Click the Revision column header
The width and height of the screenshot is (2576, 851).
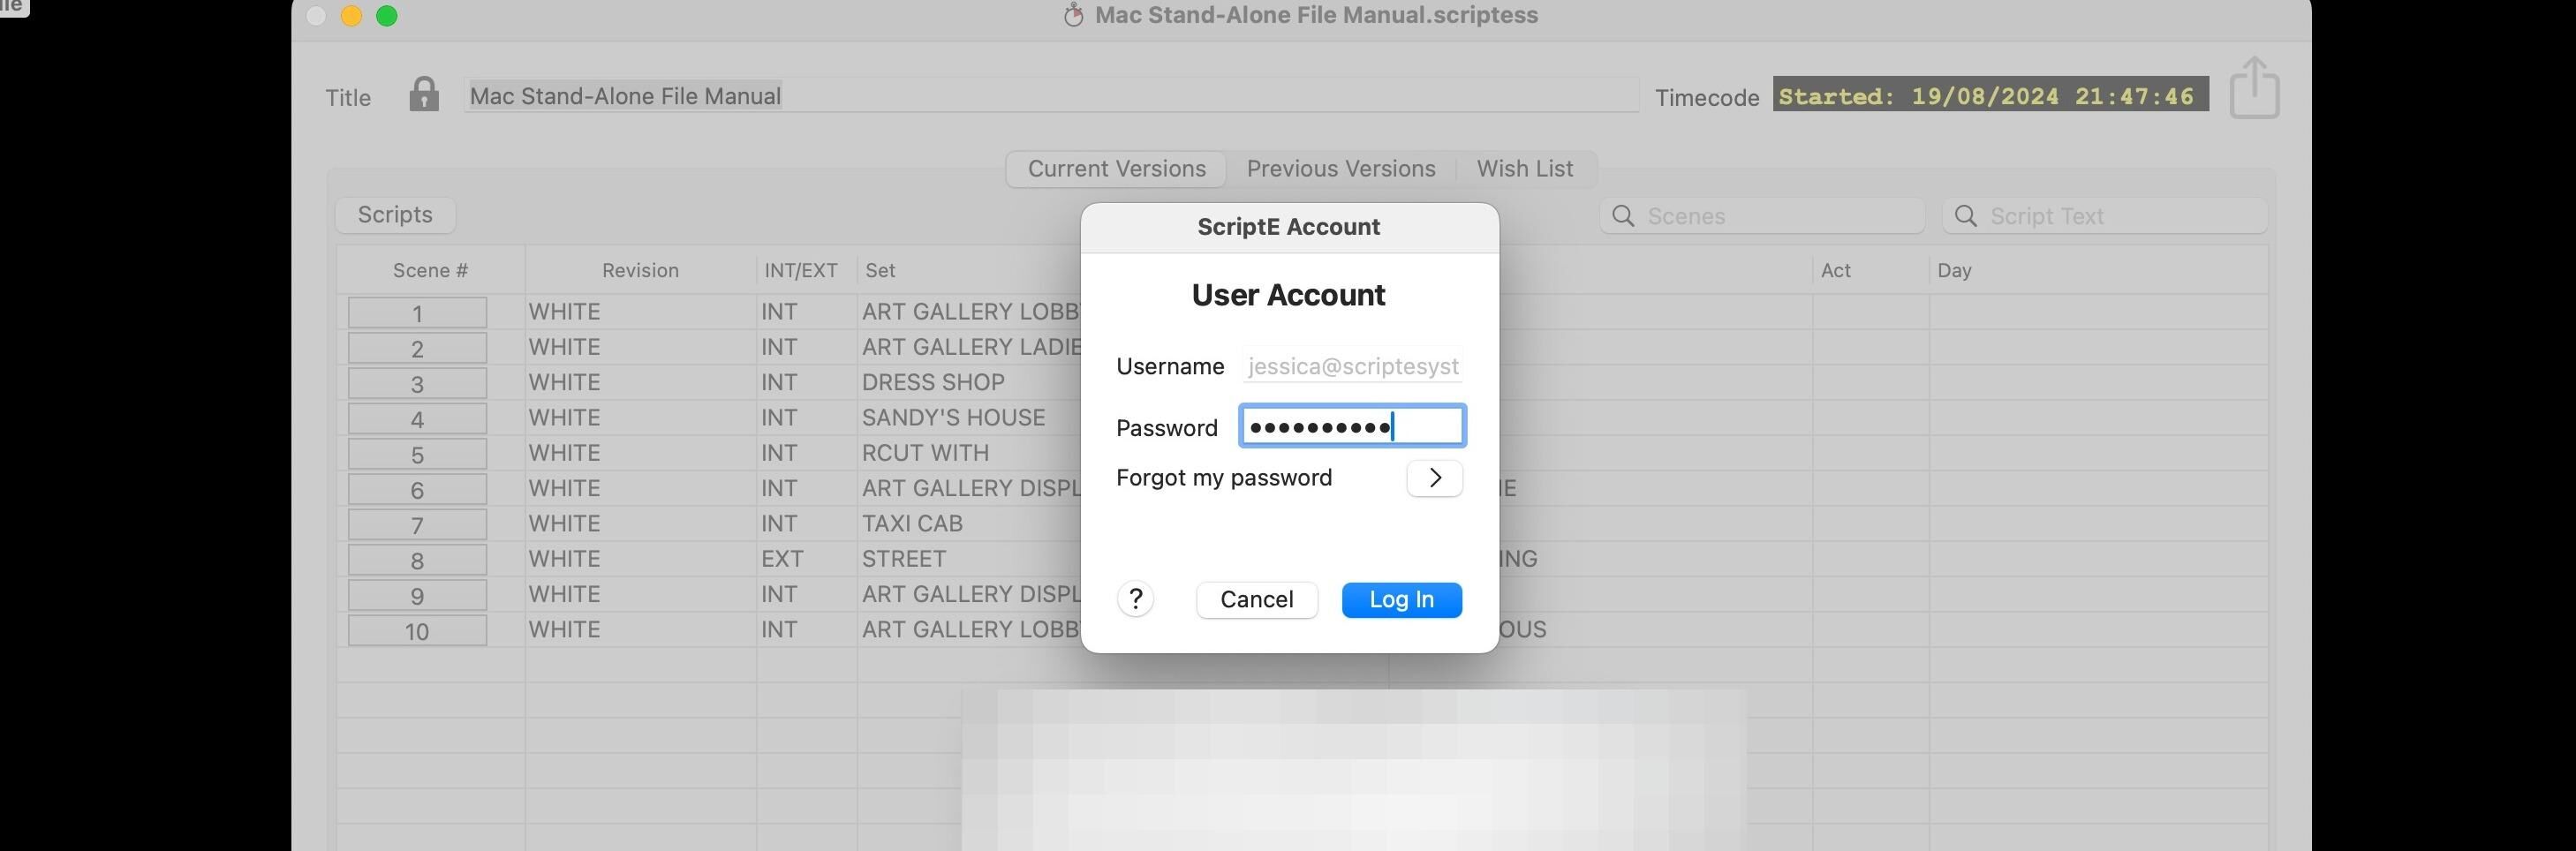click(640, 271)
